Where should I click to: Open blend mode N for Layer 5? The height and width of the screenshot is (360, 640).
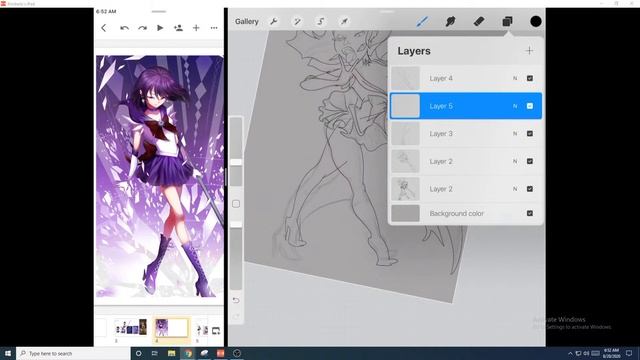[515, 106]
